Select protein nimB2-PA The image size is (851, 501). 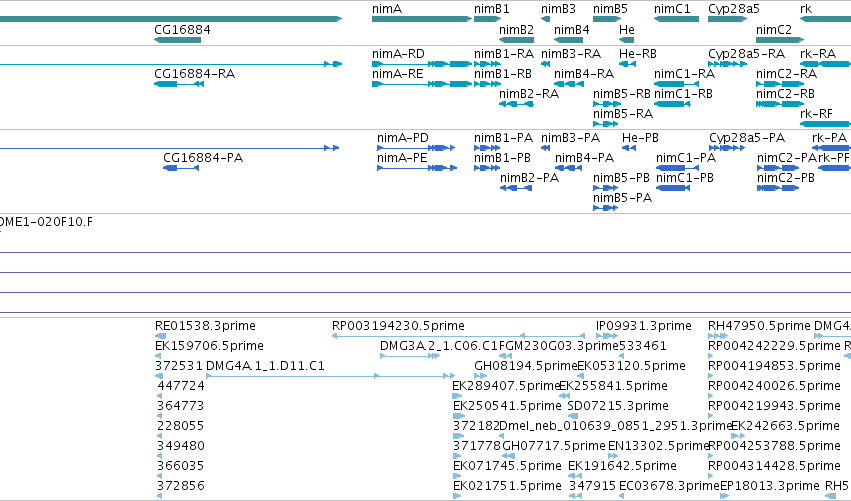[x=516, y=188]
